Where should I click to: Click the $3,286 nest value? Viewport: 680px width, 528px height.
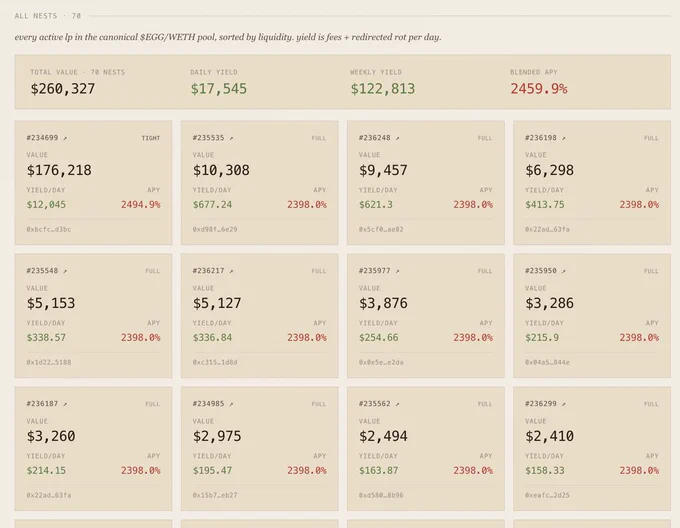[x=549, y=303]
